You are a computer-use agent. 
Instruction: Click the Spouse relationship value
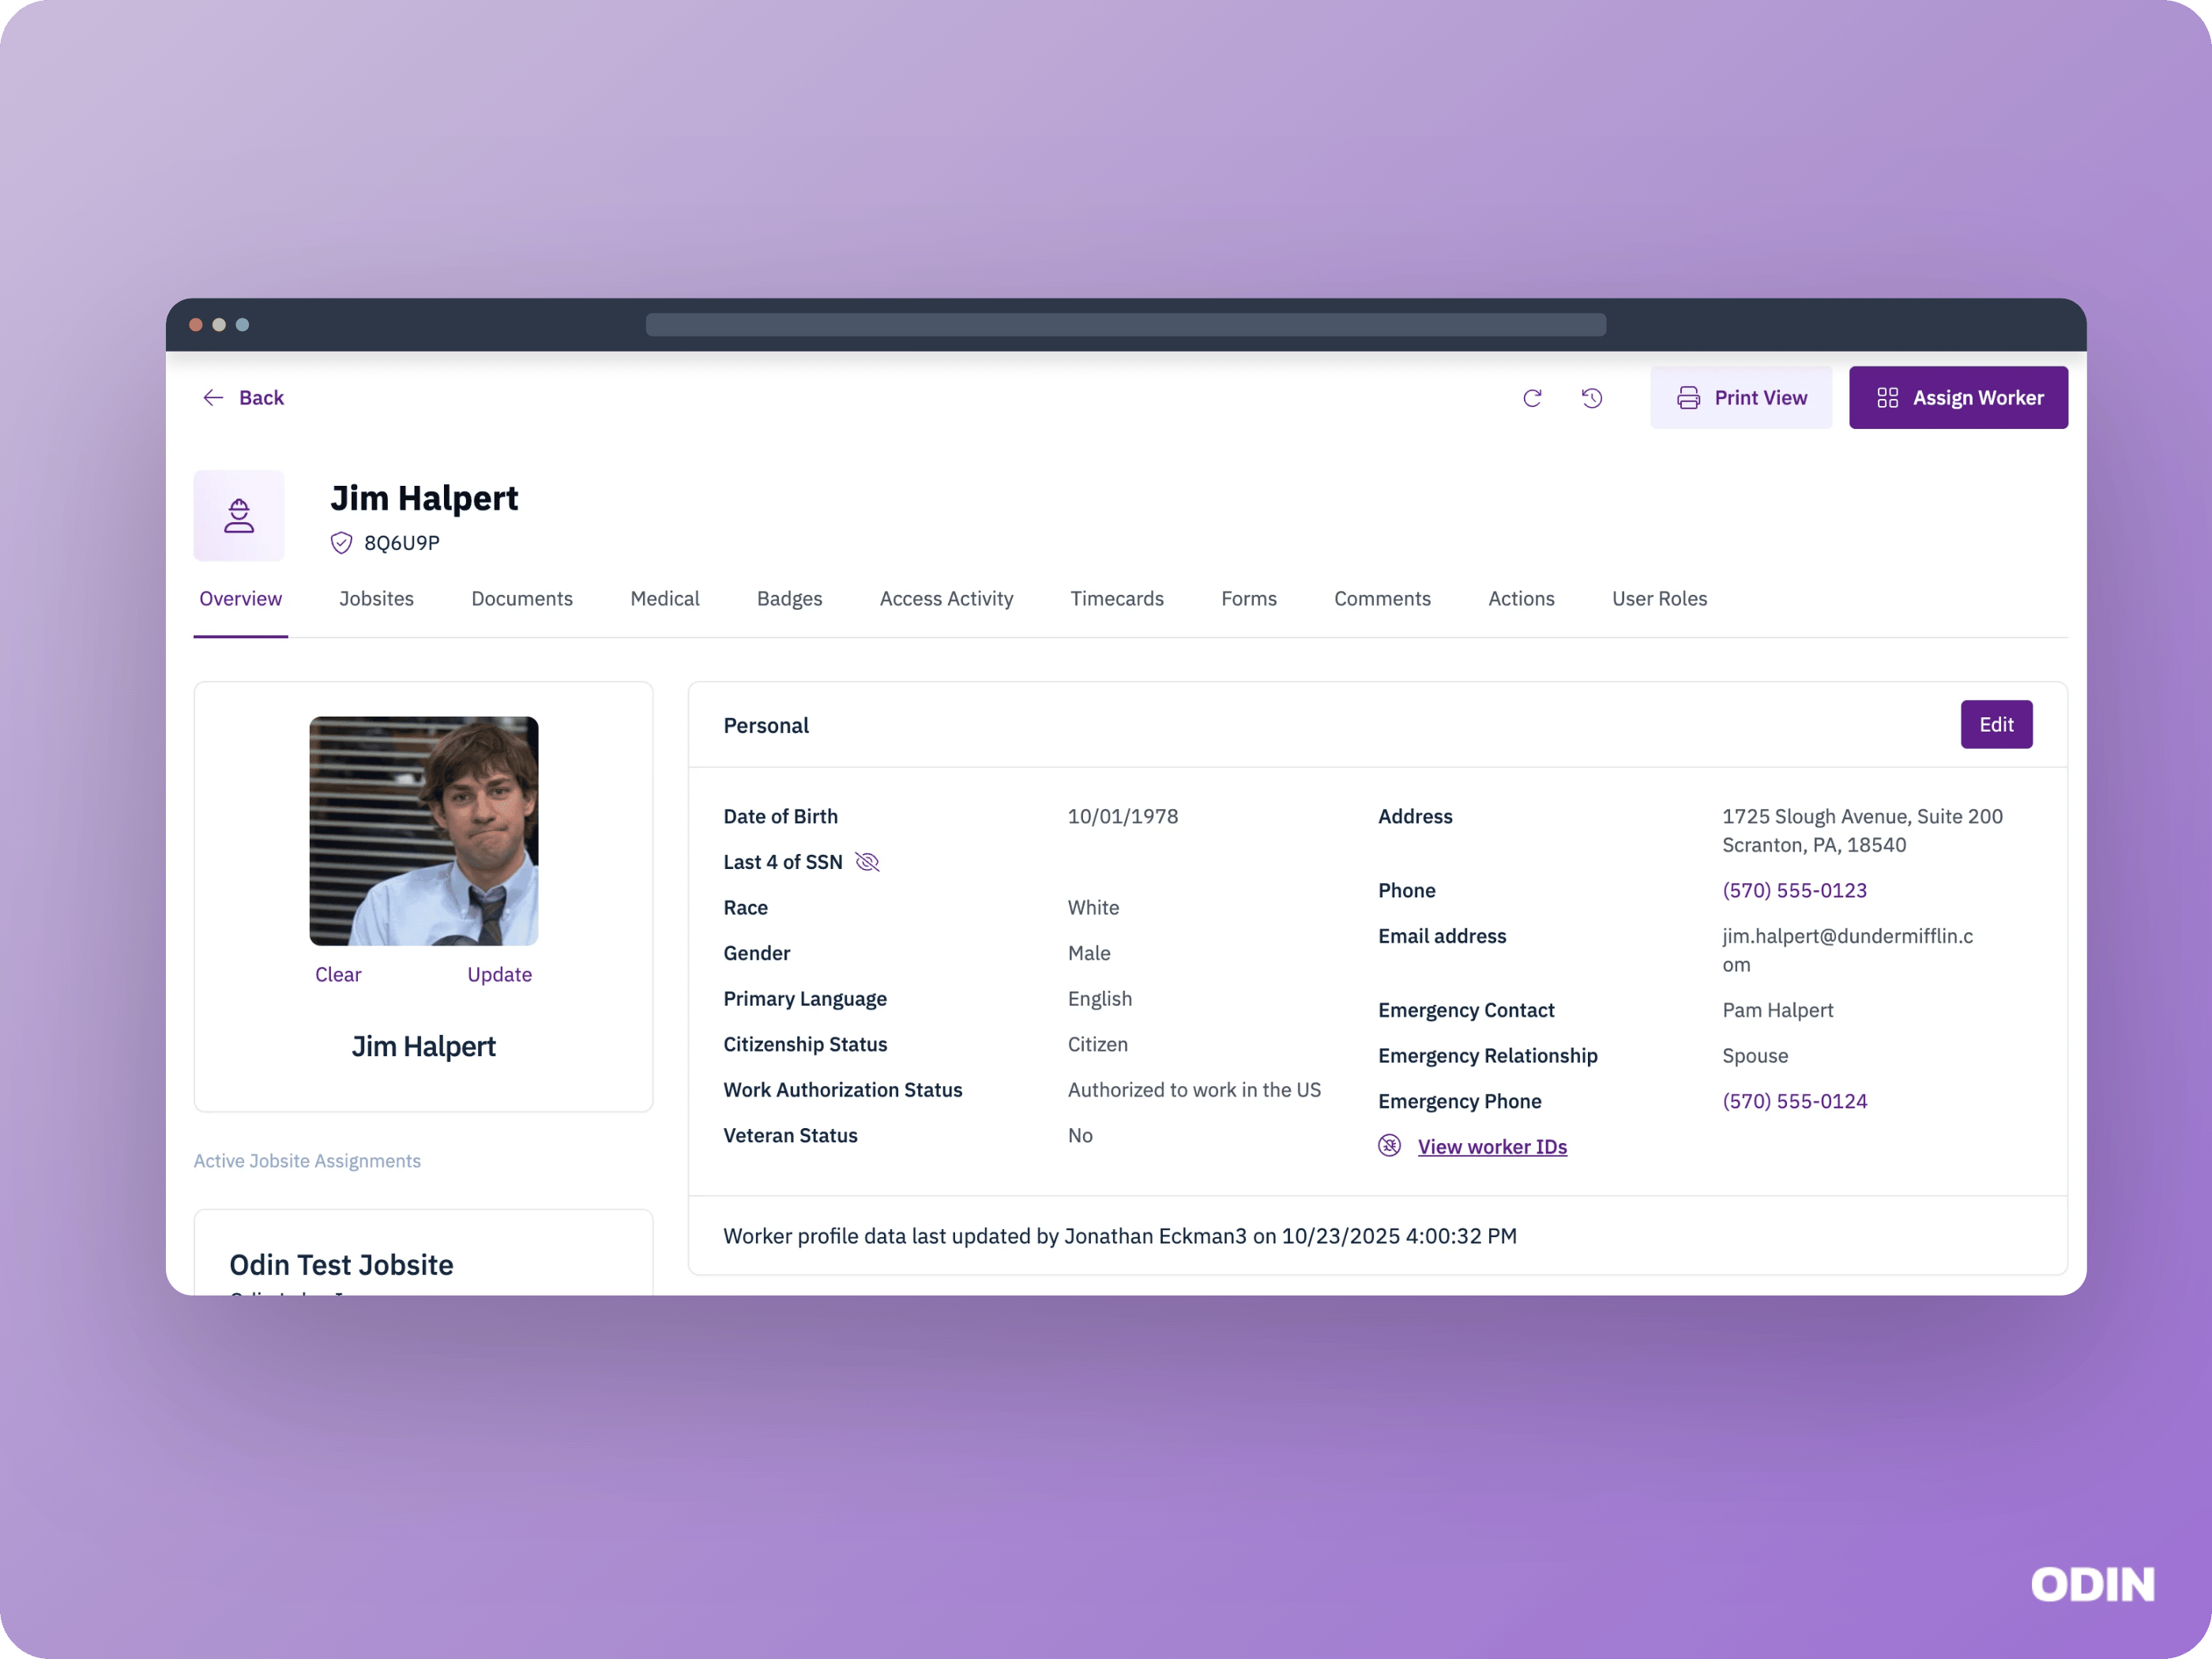pos(1755,1056)
